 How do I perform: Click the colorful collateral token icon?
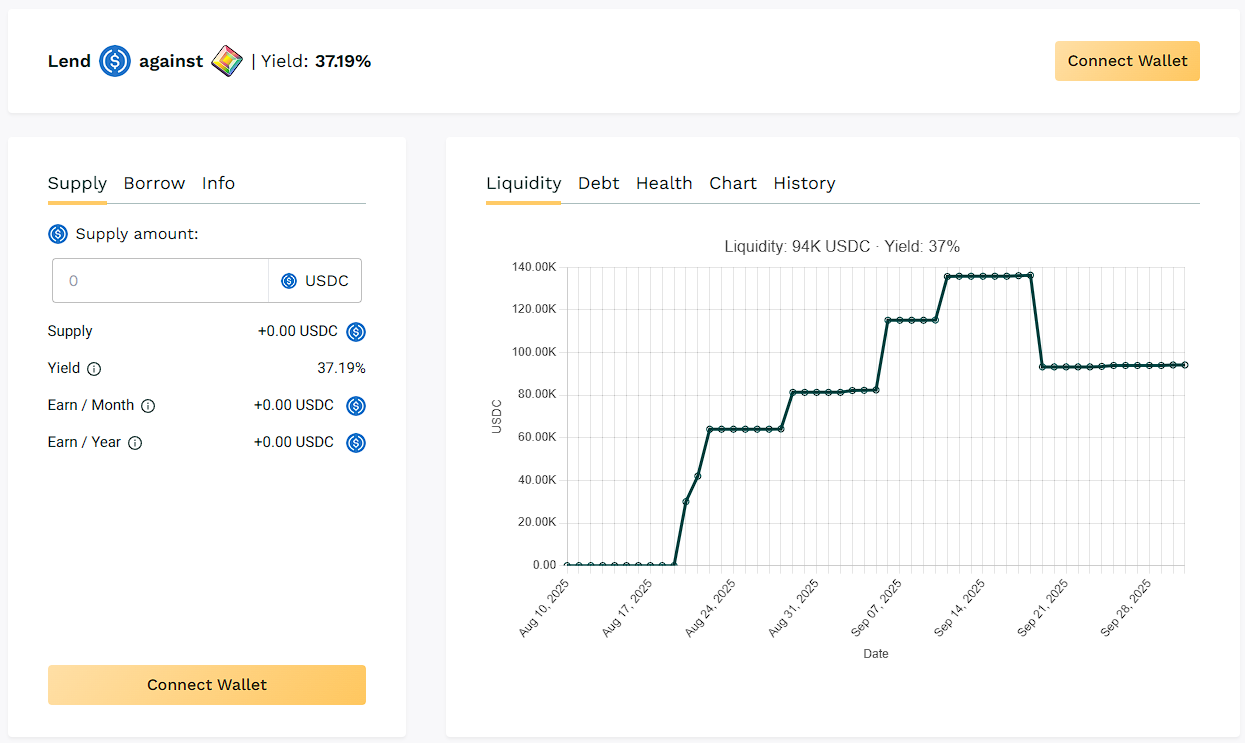coord(227,62)
